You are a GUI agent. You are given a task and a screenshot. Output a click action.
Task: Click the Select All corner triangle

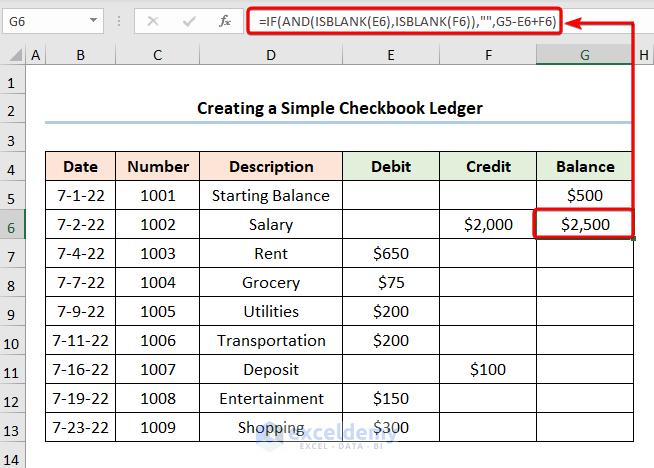(x=15, y=55)
